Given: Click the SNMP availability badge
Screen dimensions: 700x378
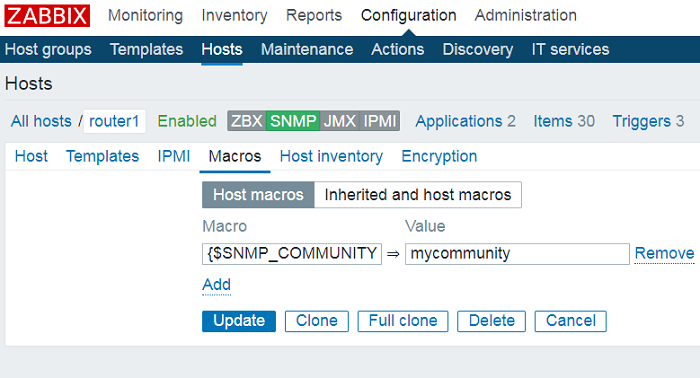Looking at the screenshot, I should [x=293, y=121].
